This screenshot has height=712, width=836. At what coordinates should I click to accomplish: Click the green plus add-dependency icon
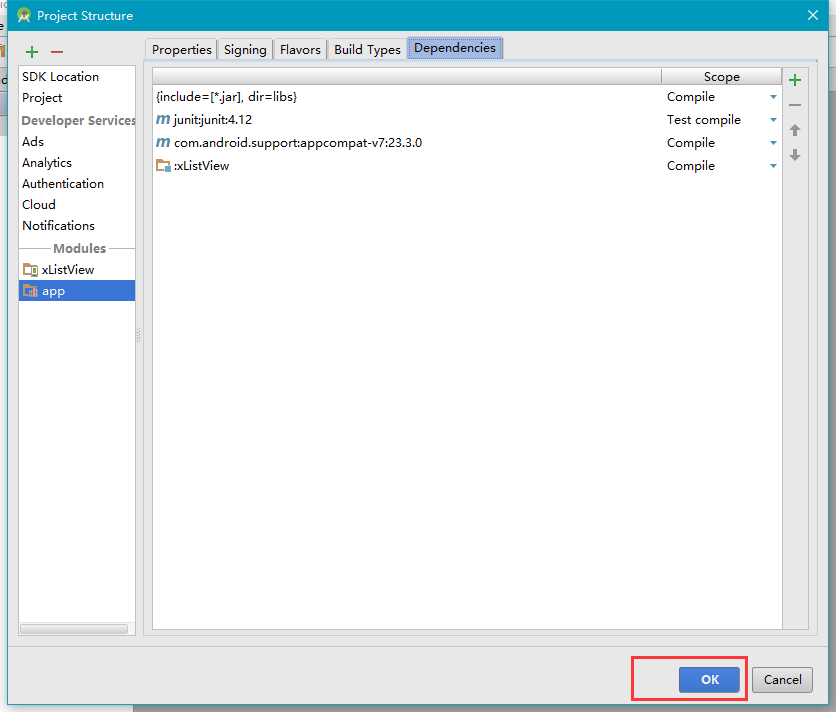click(x=795, y=80)
